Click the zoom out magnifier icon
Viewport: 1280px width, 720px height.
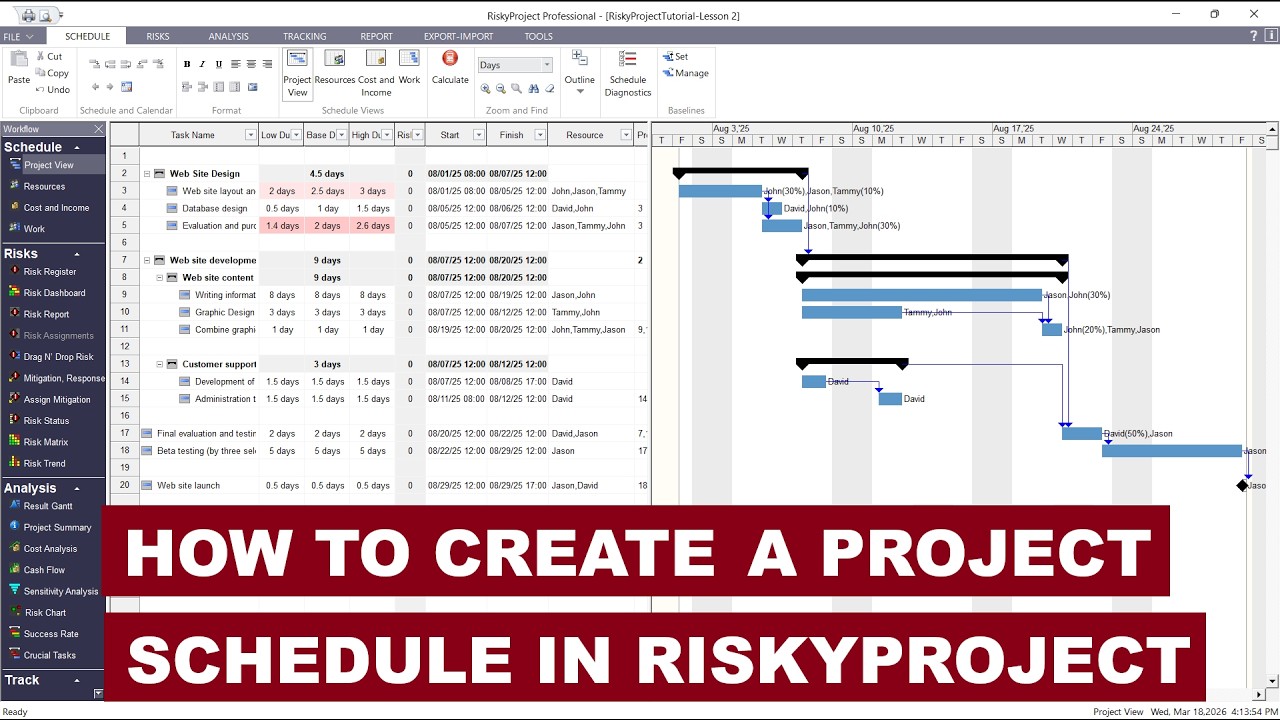501,88
